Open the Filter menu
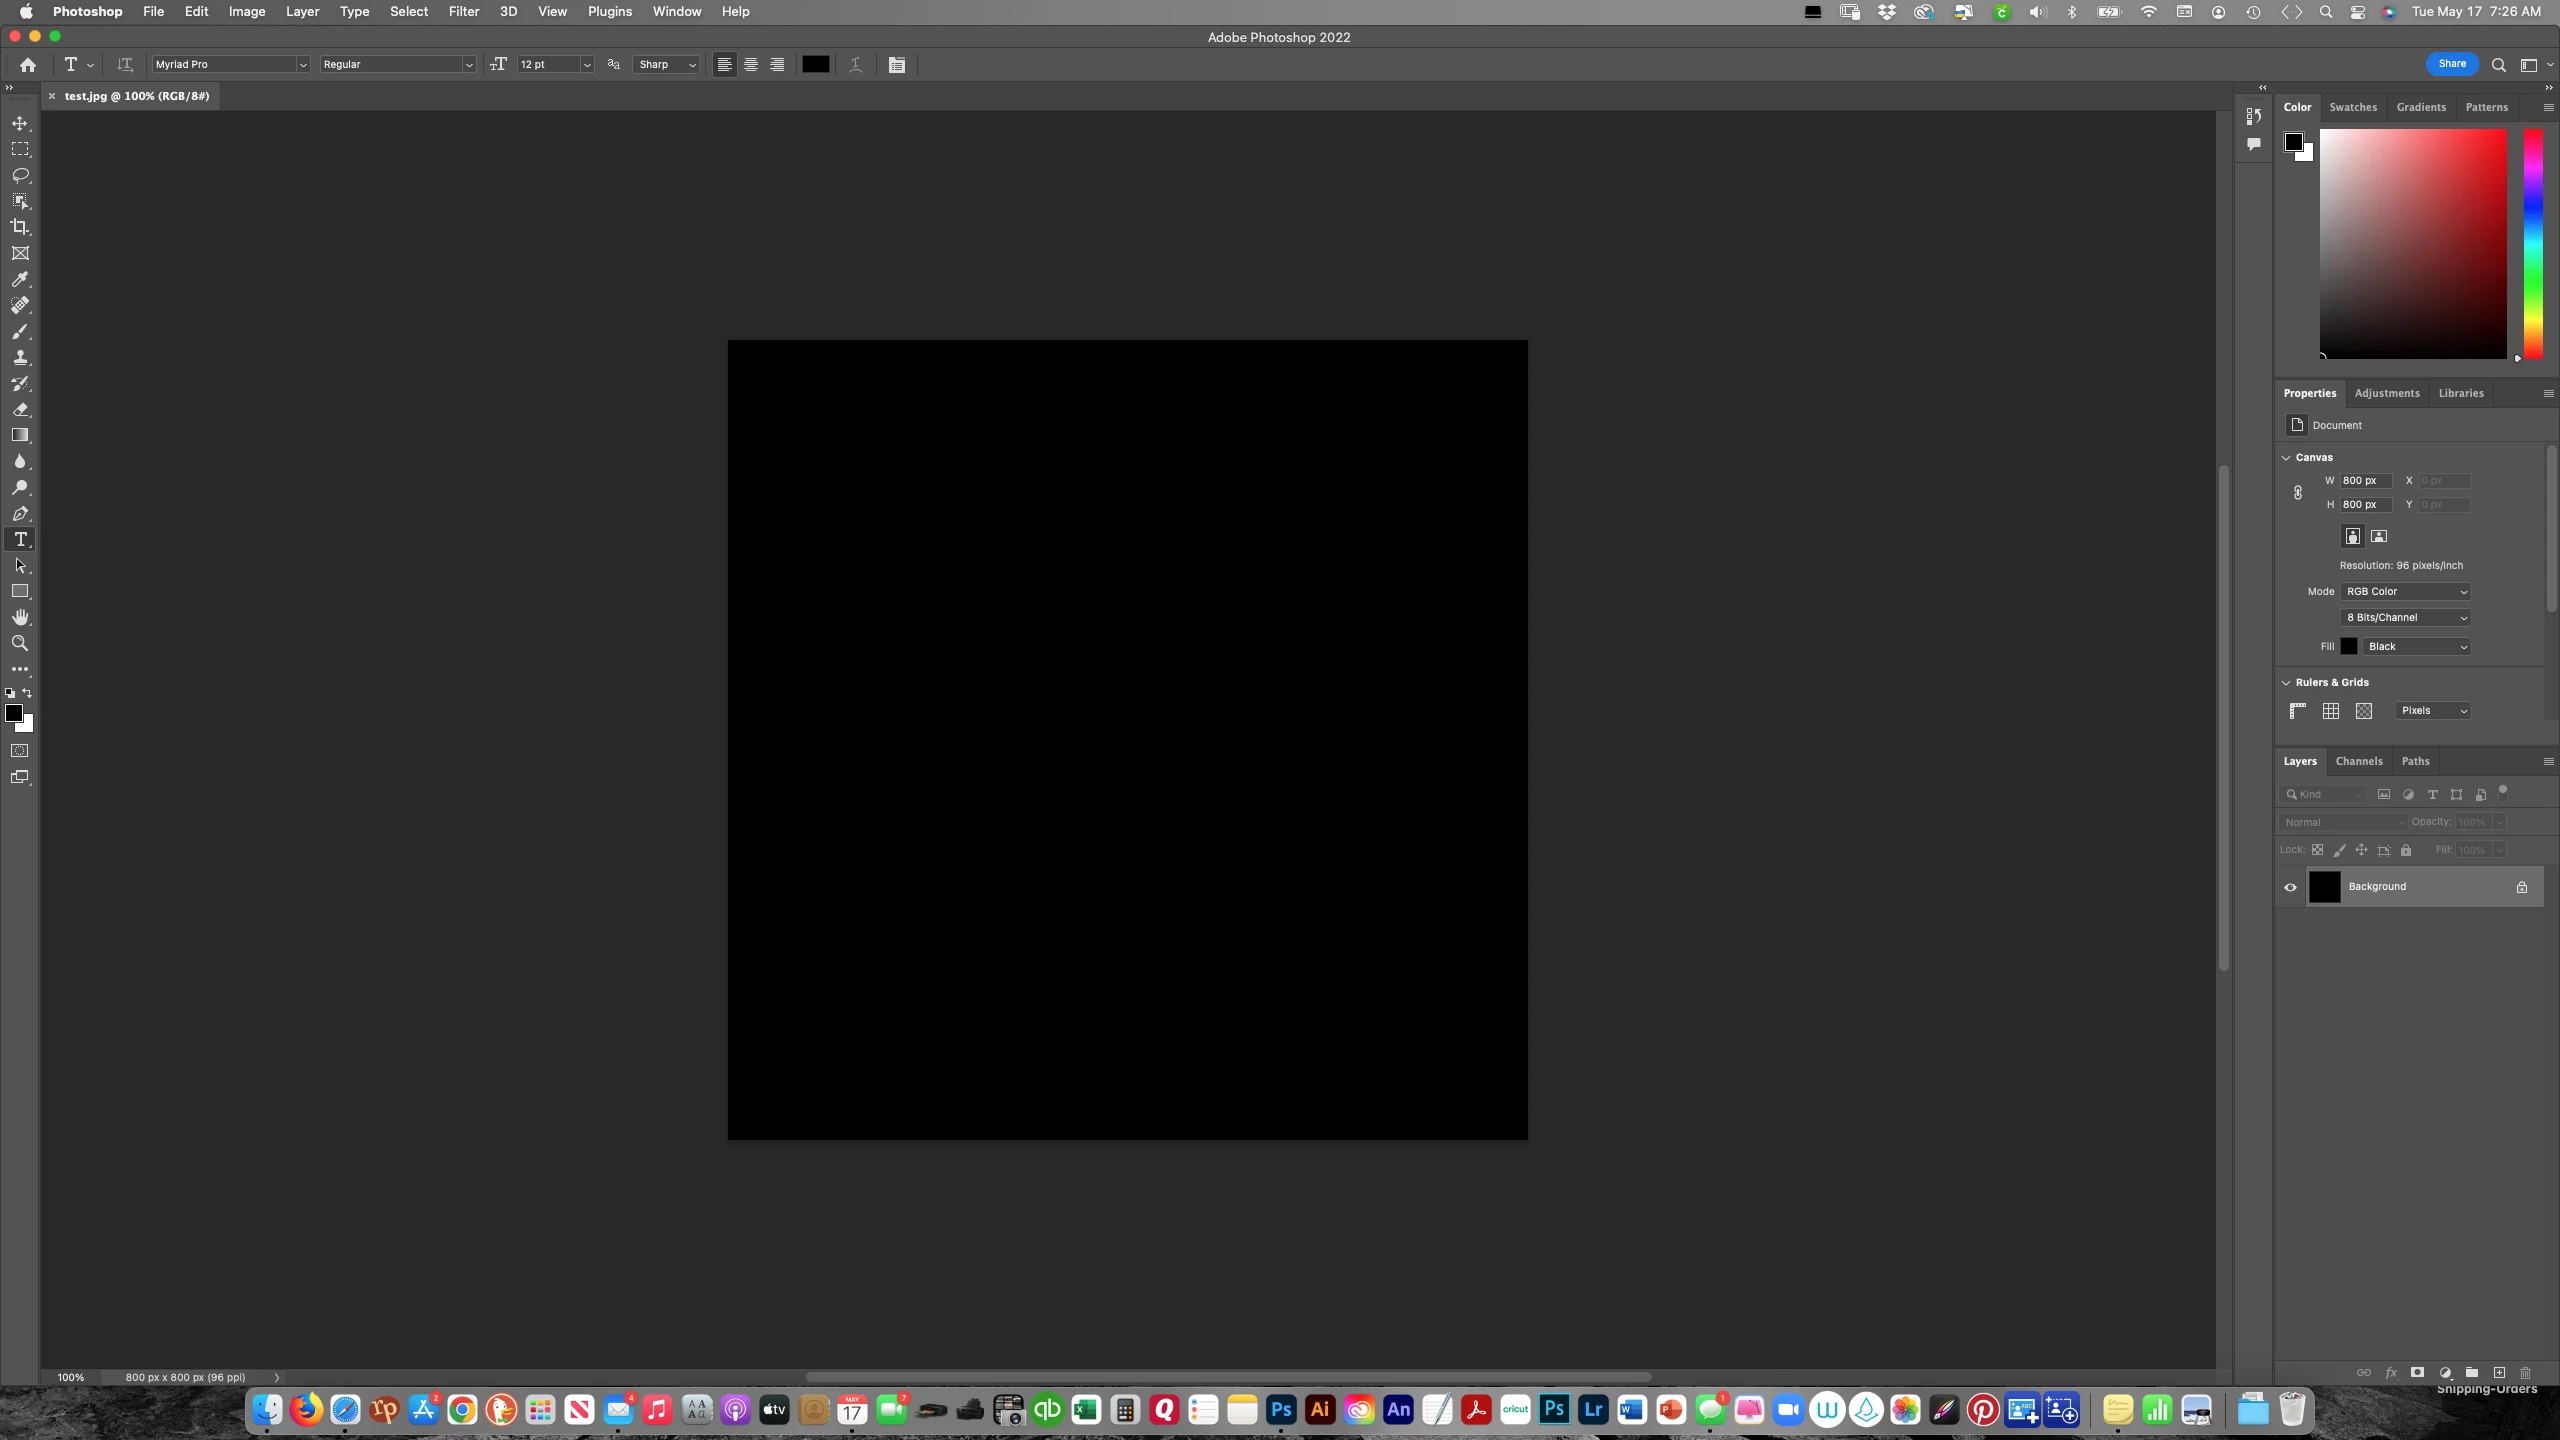Image resolution: width=2560 pixels, height=1440 pixels. [463, 11]
